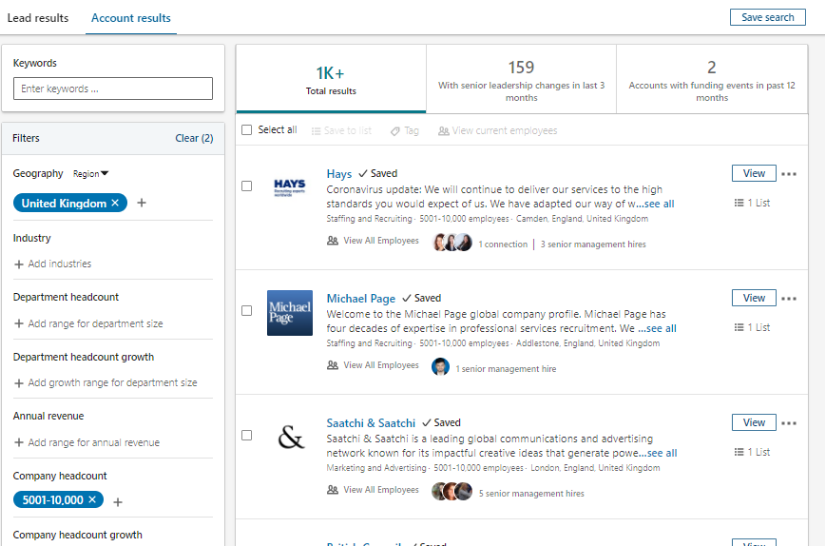Click Michael Page hire avatar
Screen dimensions: 825x546
(440, 367)
